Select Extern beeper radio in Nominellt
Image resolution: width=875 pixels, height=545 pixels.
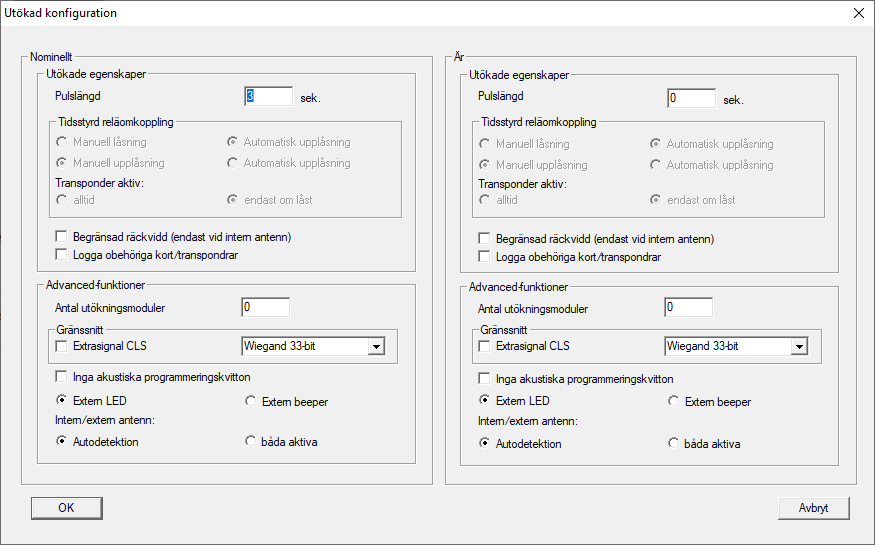(251, 402)
